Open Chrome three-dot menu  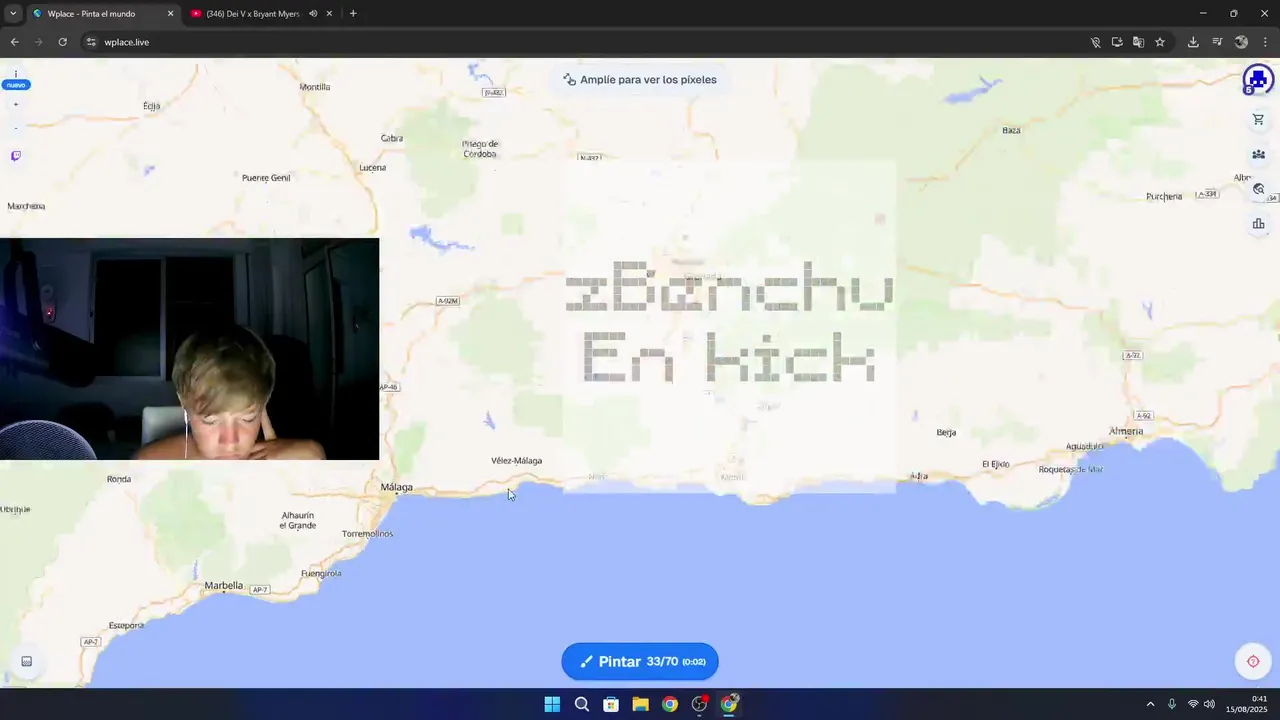[1265, 42]
